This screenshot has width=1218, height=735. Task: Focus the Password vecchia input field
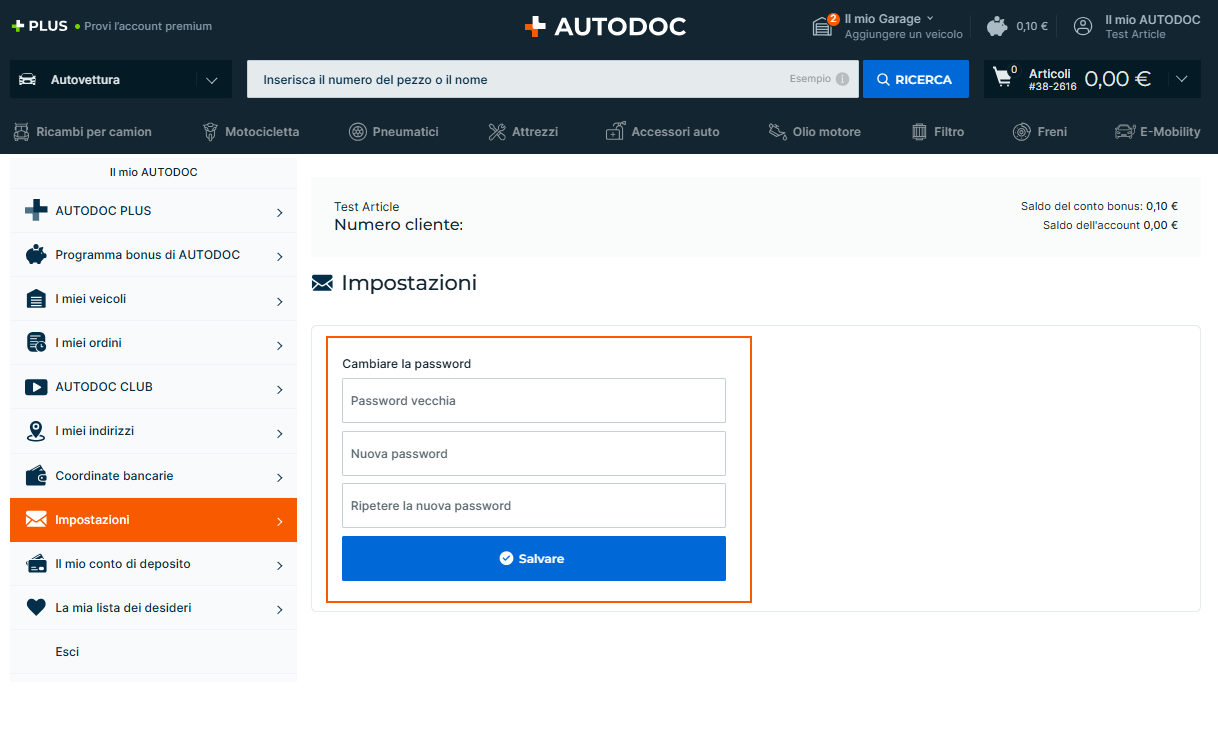(533, 400)
